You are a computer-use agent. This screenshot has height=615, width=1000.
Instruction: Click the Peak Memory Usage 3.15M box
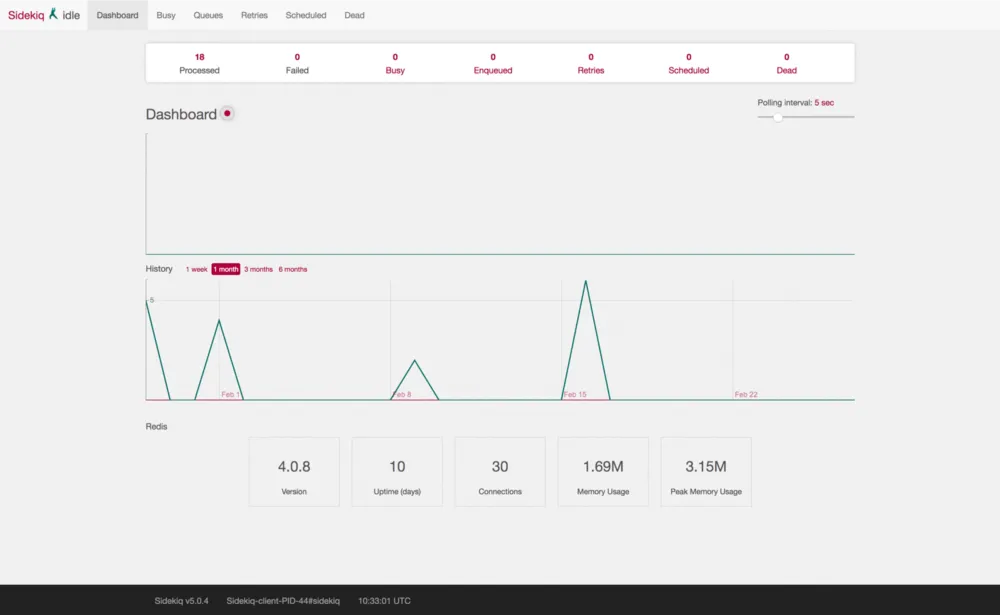[x=706, y=472]
